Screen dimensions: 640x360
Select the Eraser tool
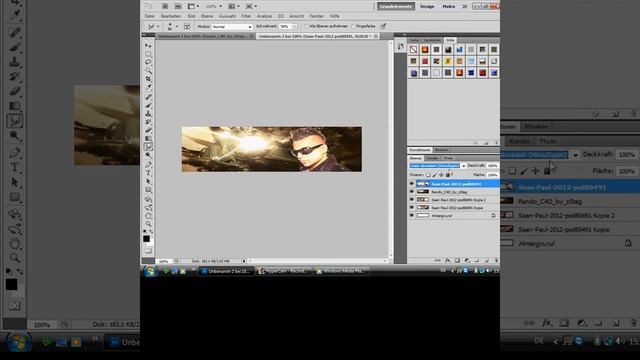tap(148, 130)
